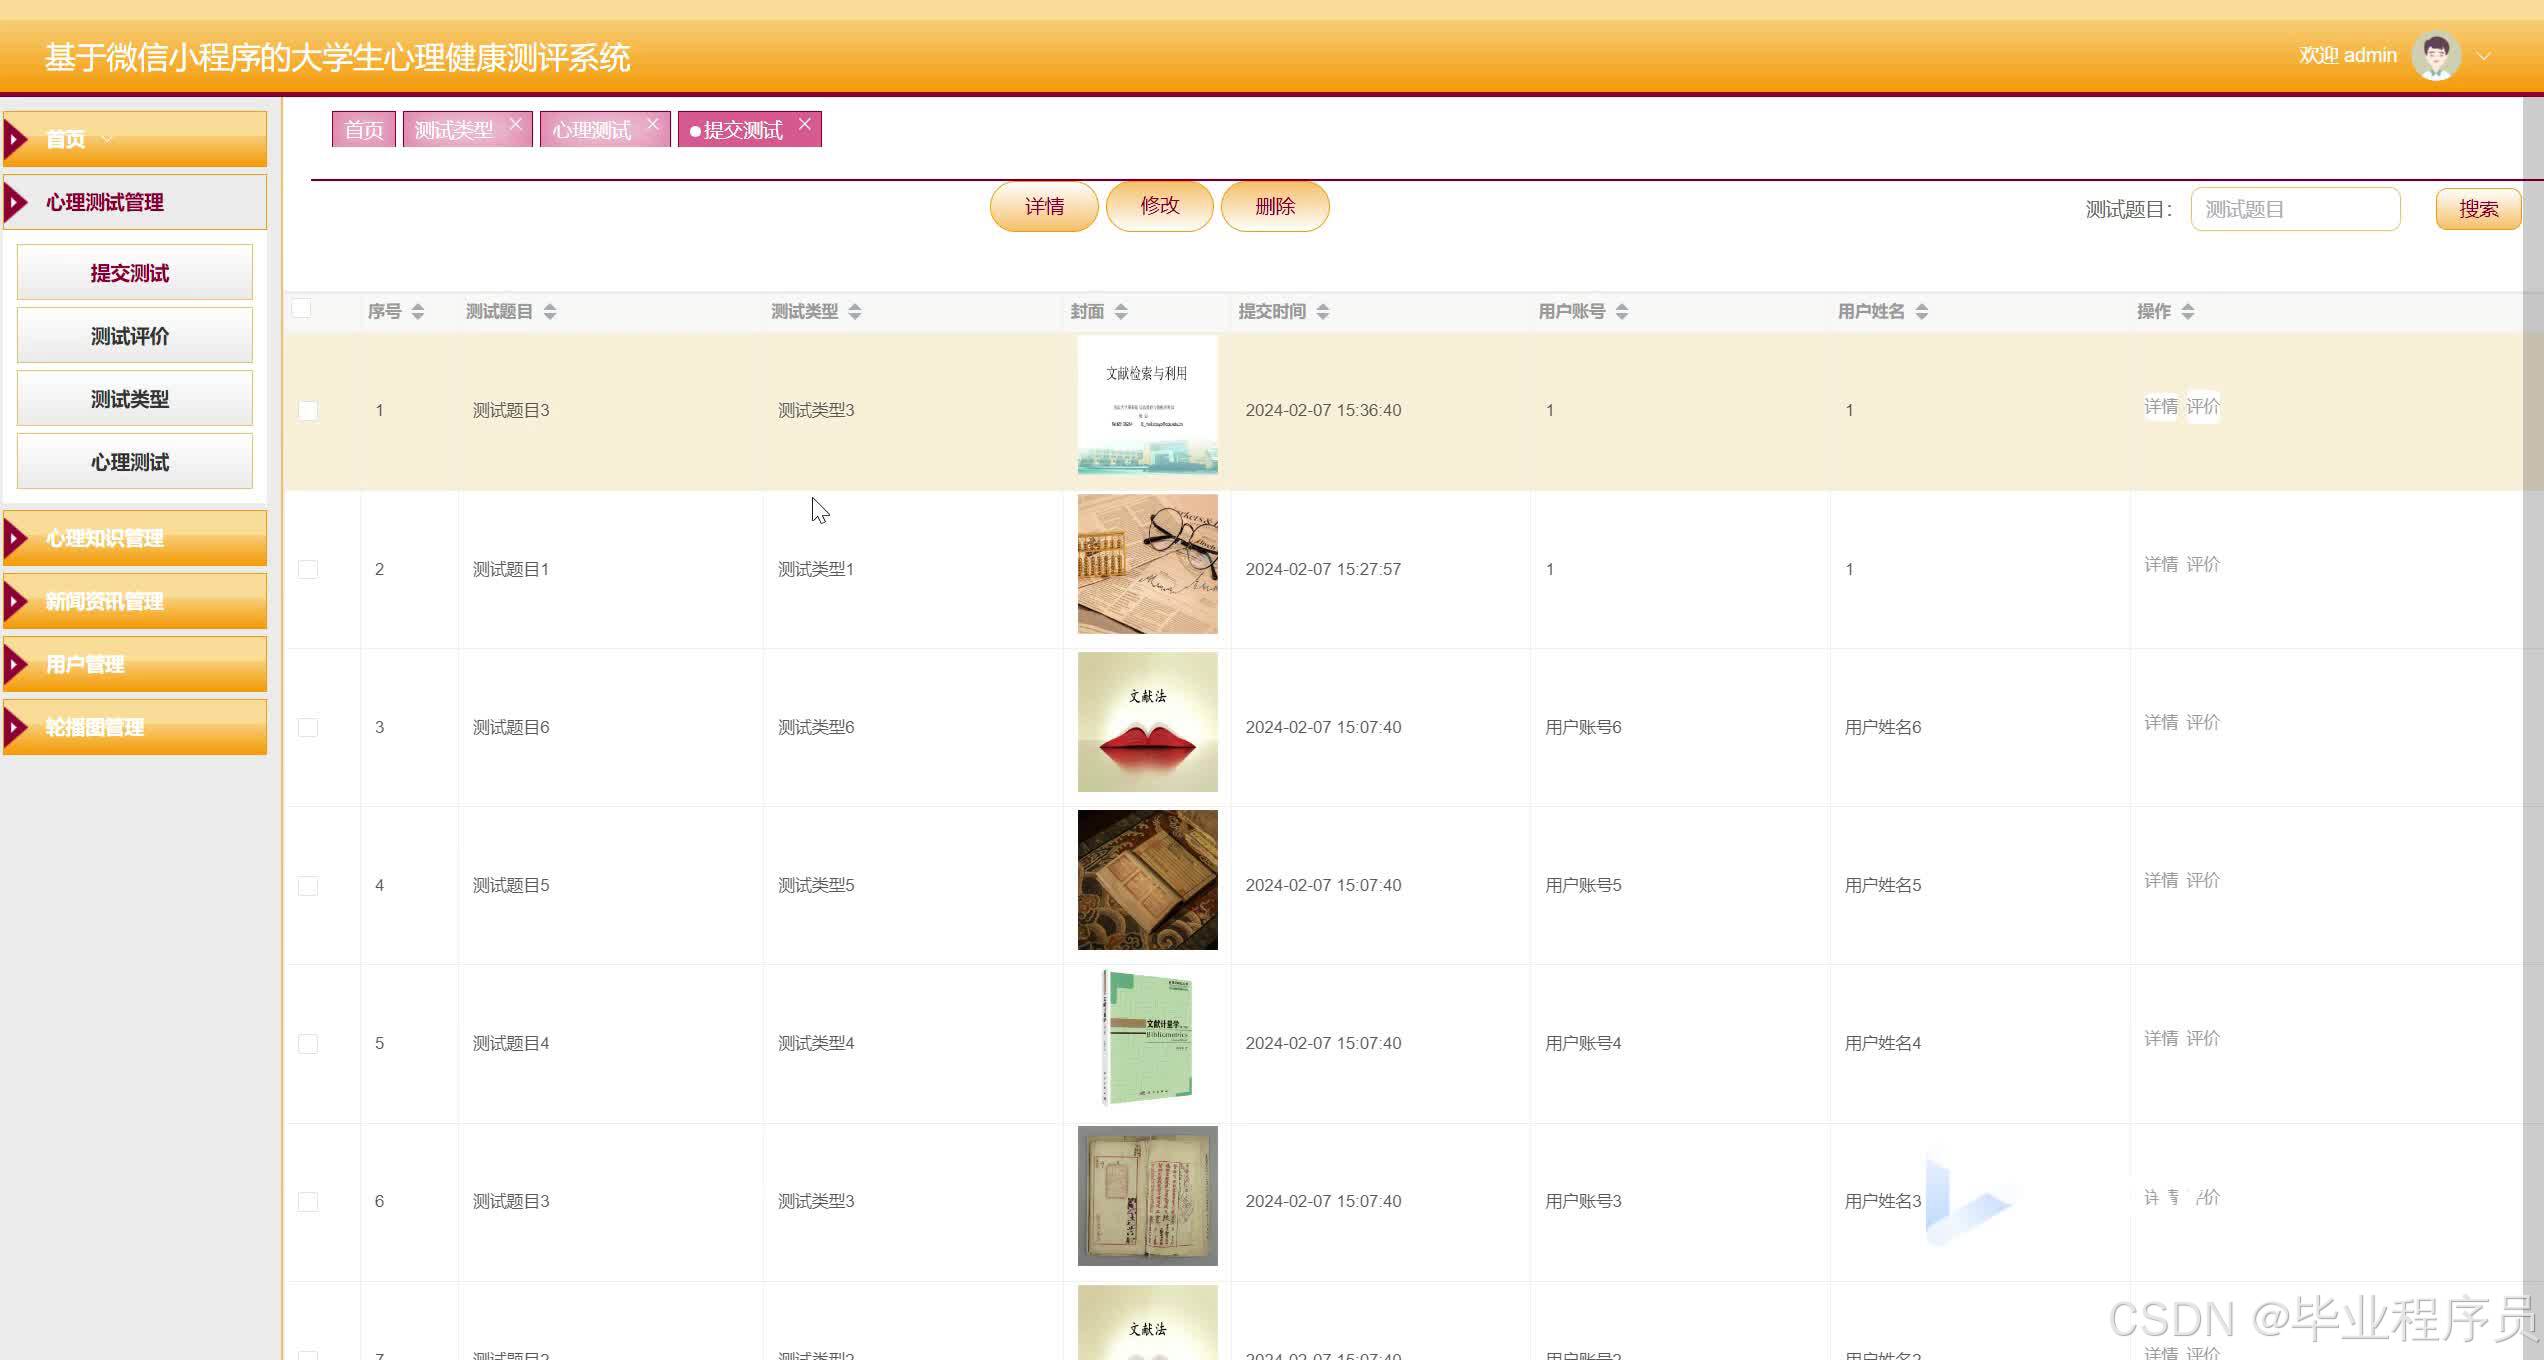Check the row 2 测试题目1 checkbox
Image resolution: width=2544 pixels, height=1360 pixels.
pos(308,569)
